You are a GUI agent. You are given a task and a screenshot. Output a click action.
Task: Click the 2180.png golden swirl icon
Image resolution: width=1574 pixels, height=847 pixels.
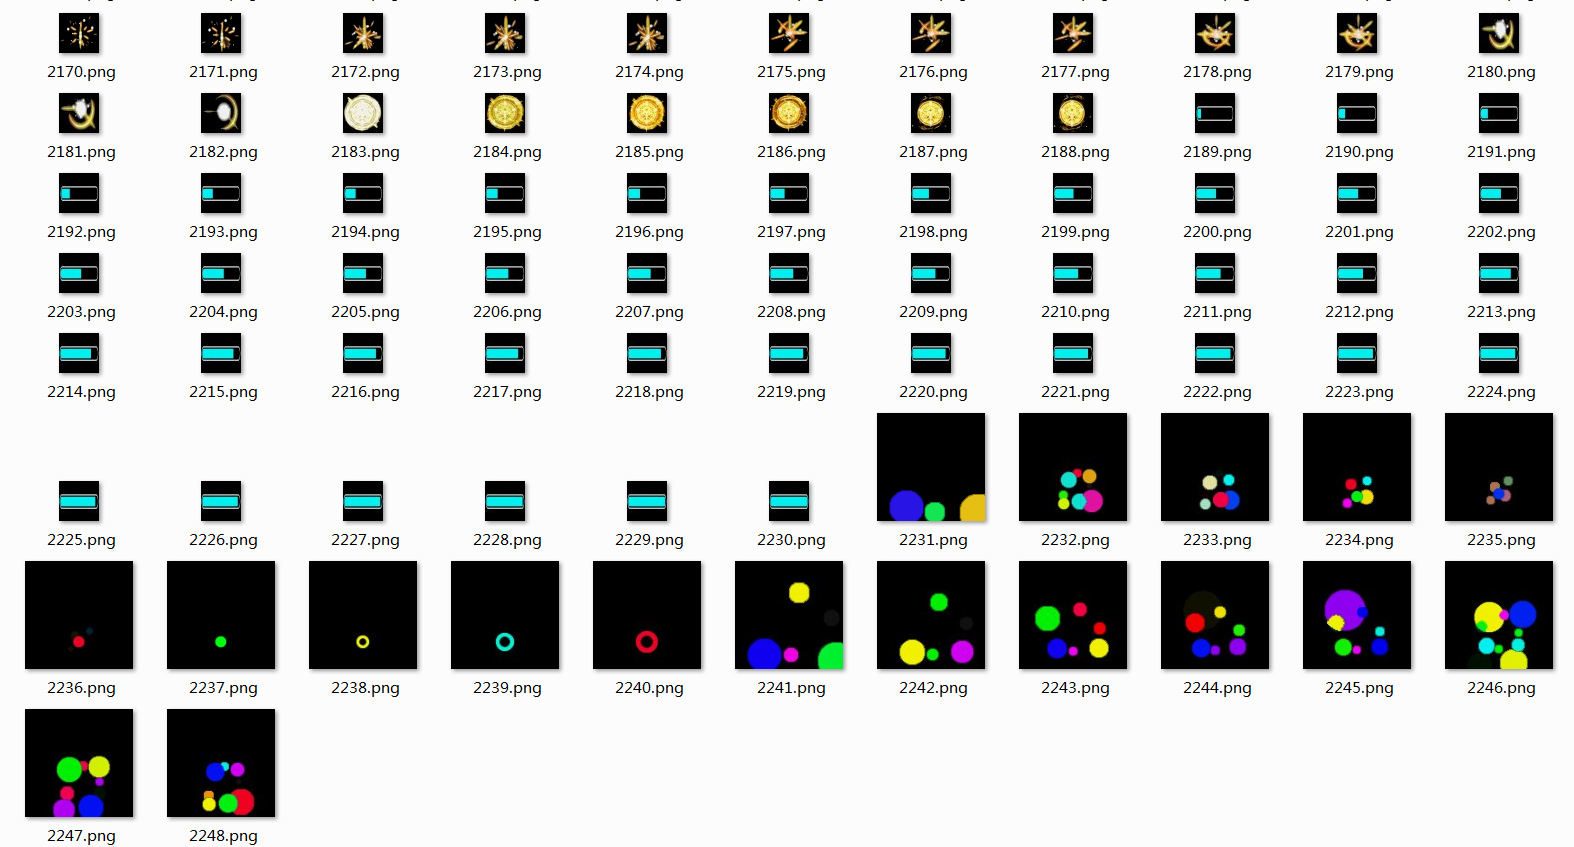1499,34
